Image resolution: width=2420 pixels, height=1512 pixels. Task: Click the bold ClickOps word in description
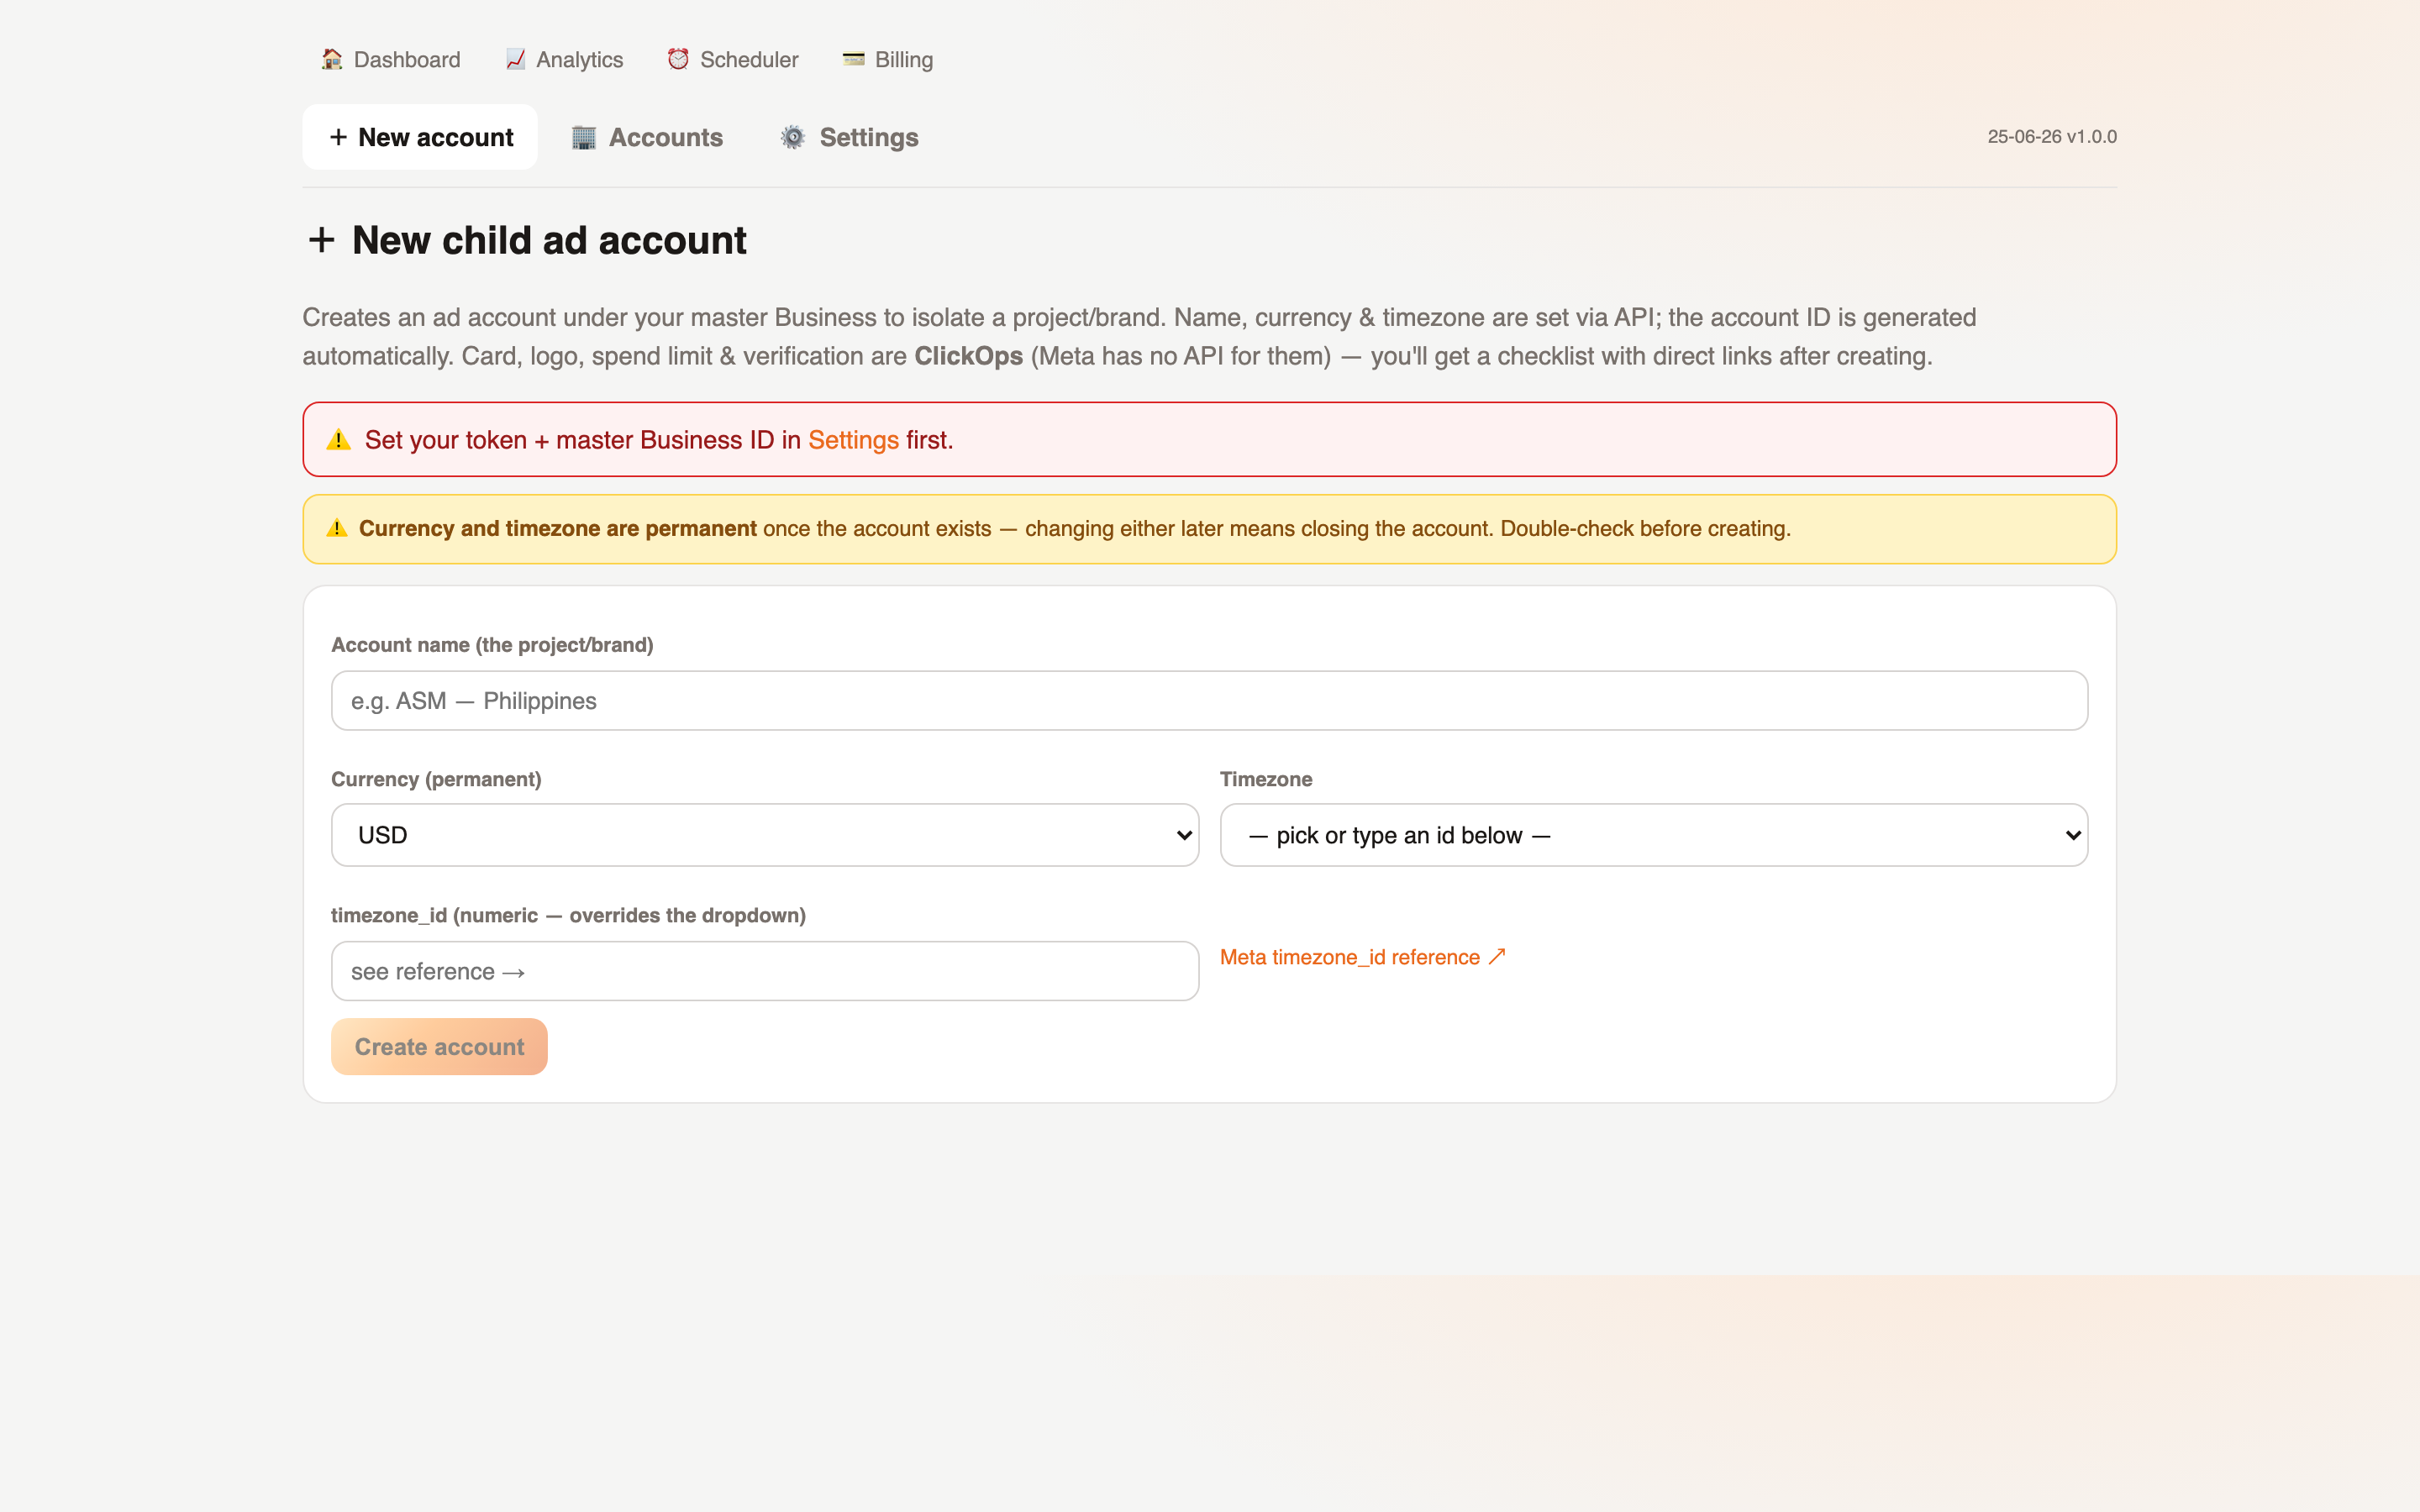click(x=968, y=356)
